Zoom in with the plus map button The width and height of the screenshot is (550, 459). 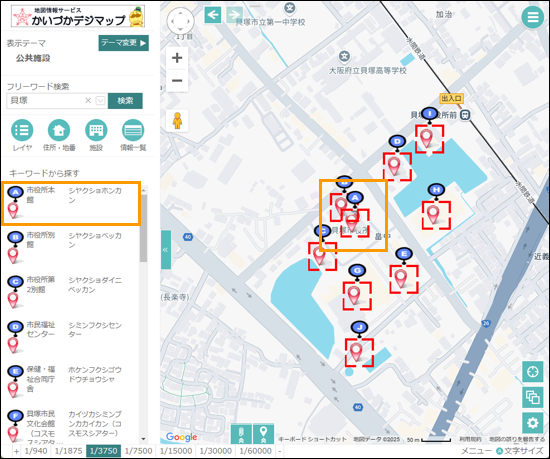pos(177,58)
